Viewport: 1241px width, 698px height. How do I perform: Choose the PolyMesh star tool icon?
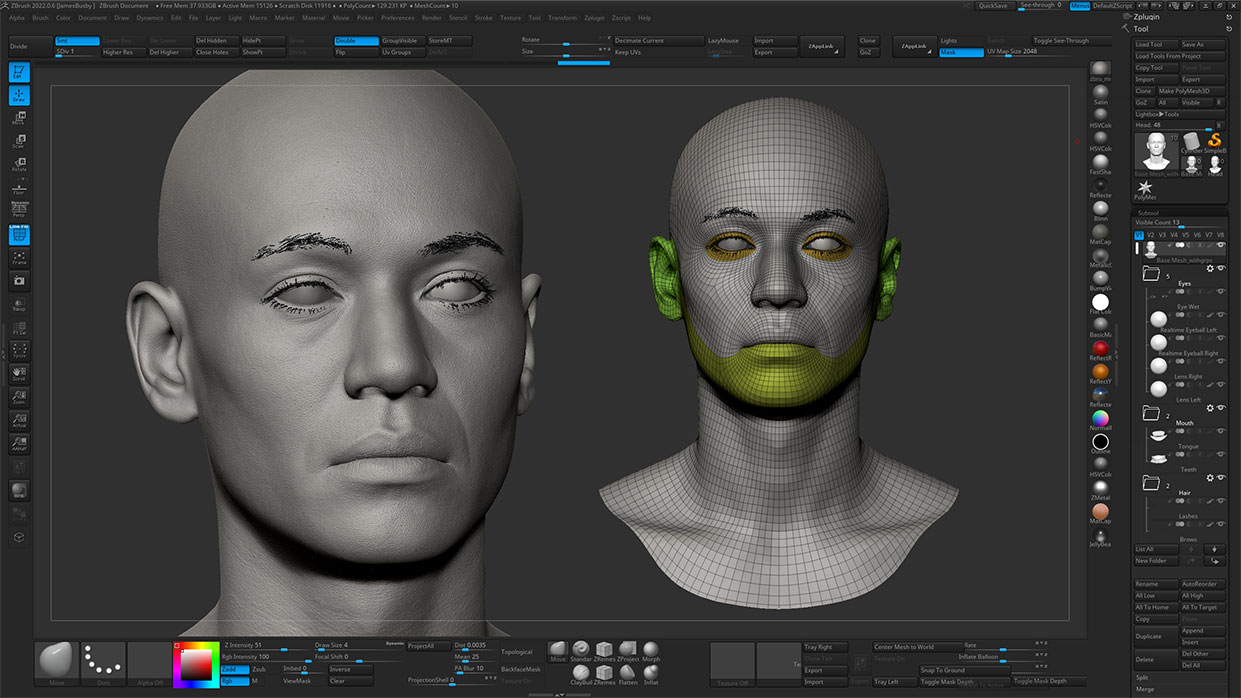point(1145,188)
